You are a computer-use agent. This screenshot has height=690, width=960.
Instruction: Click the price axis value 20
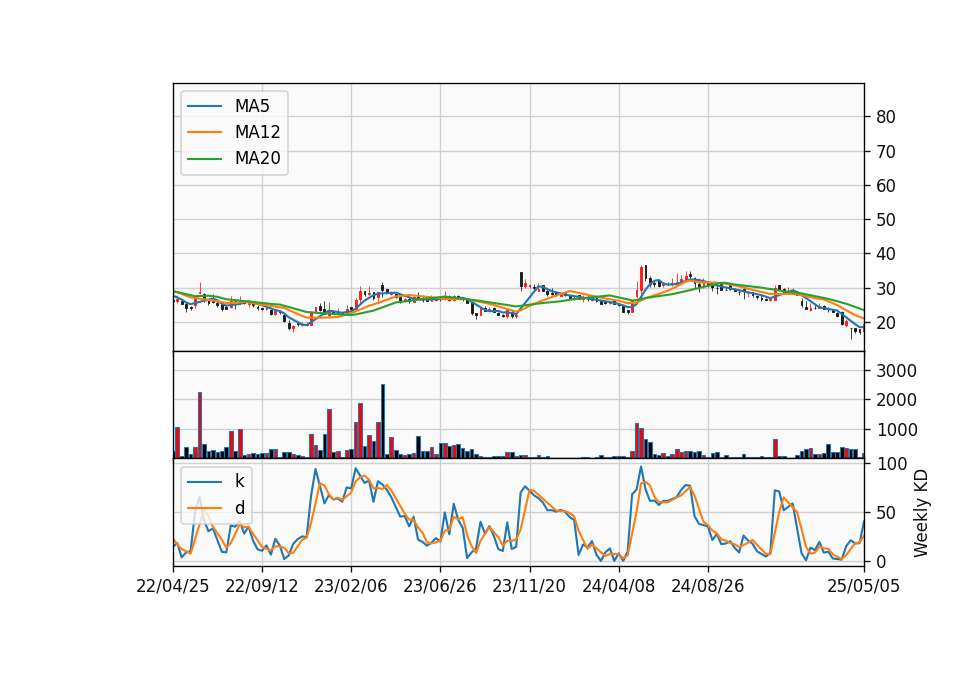886,323
